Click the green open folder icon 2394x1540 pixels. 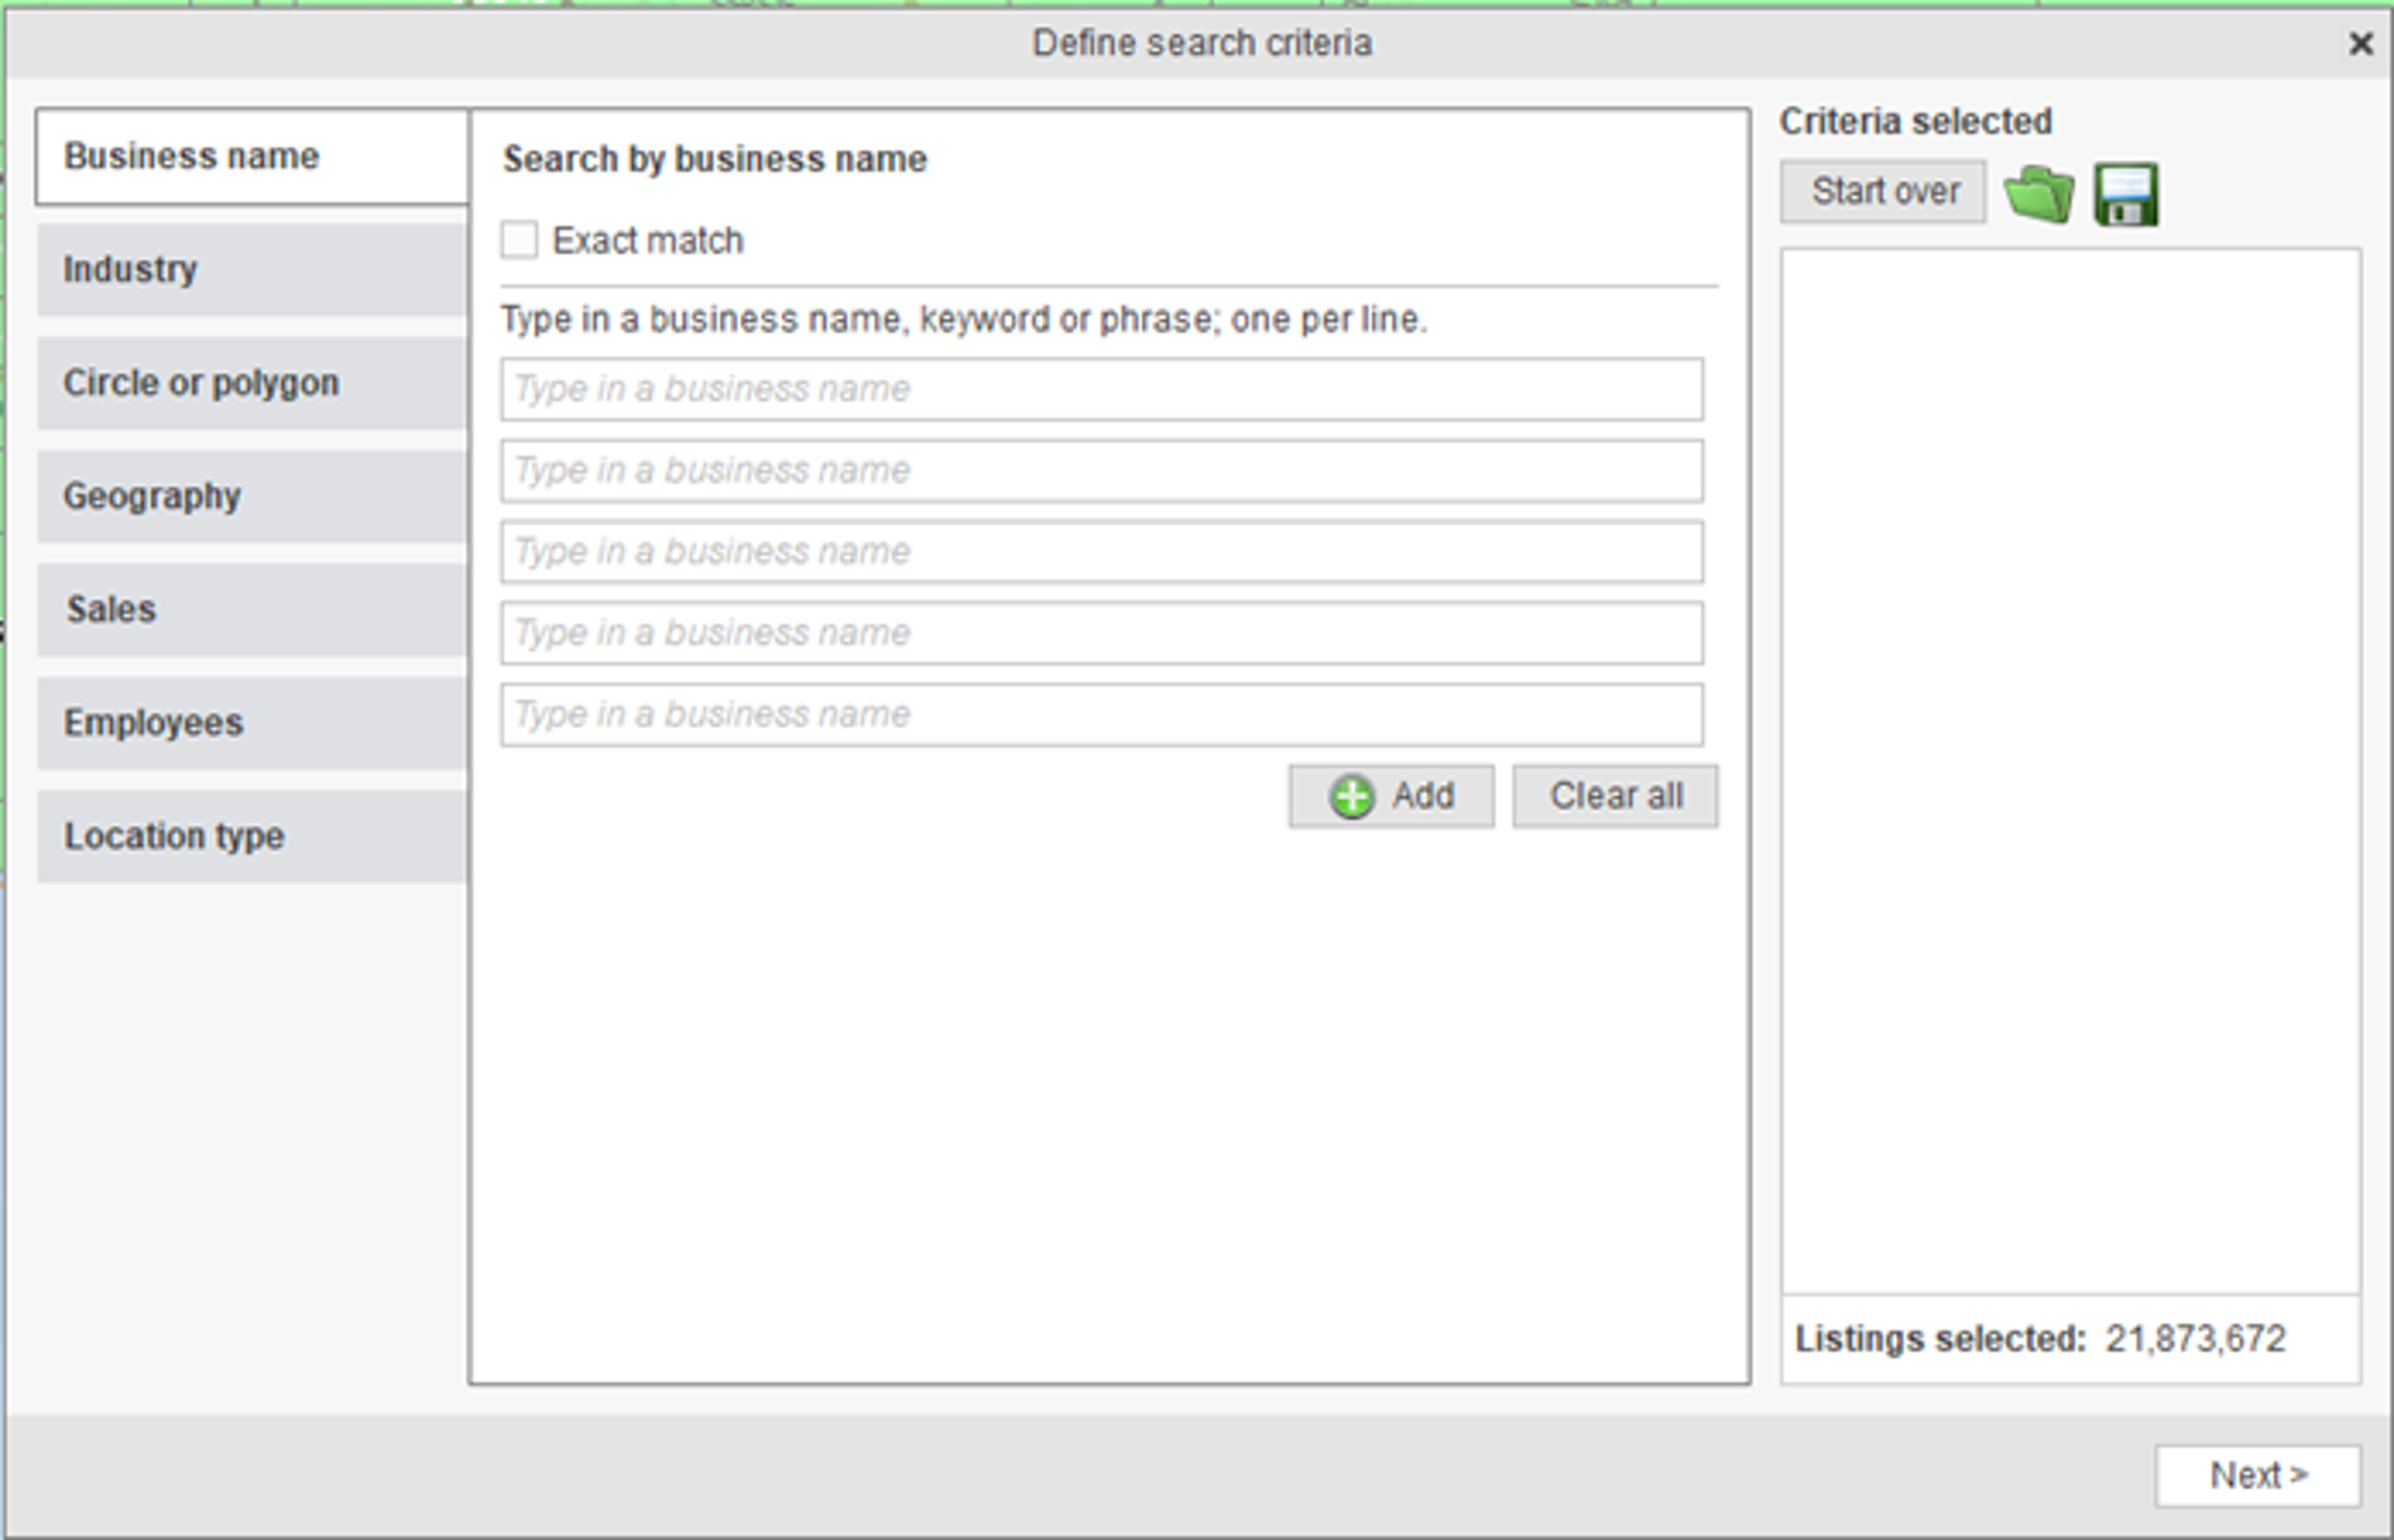click(x=2040, y=192)
